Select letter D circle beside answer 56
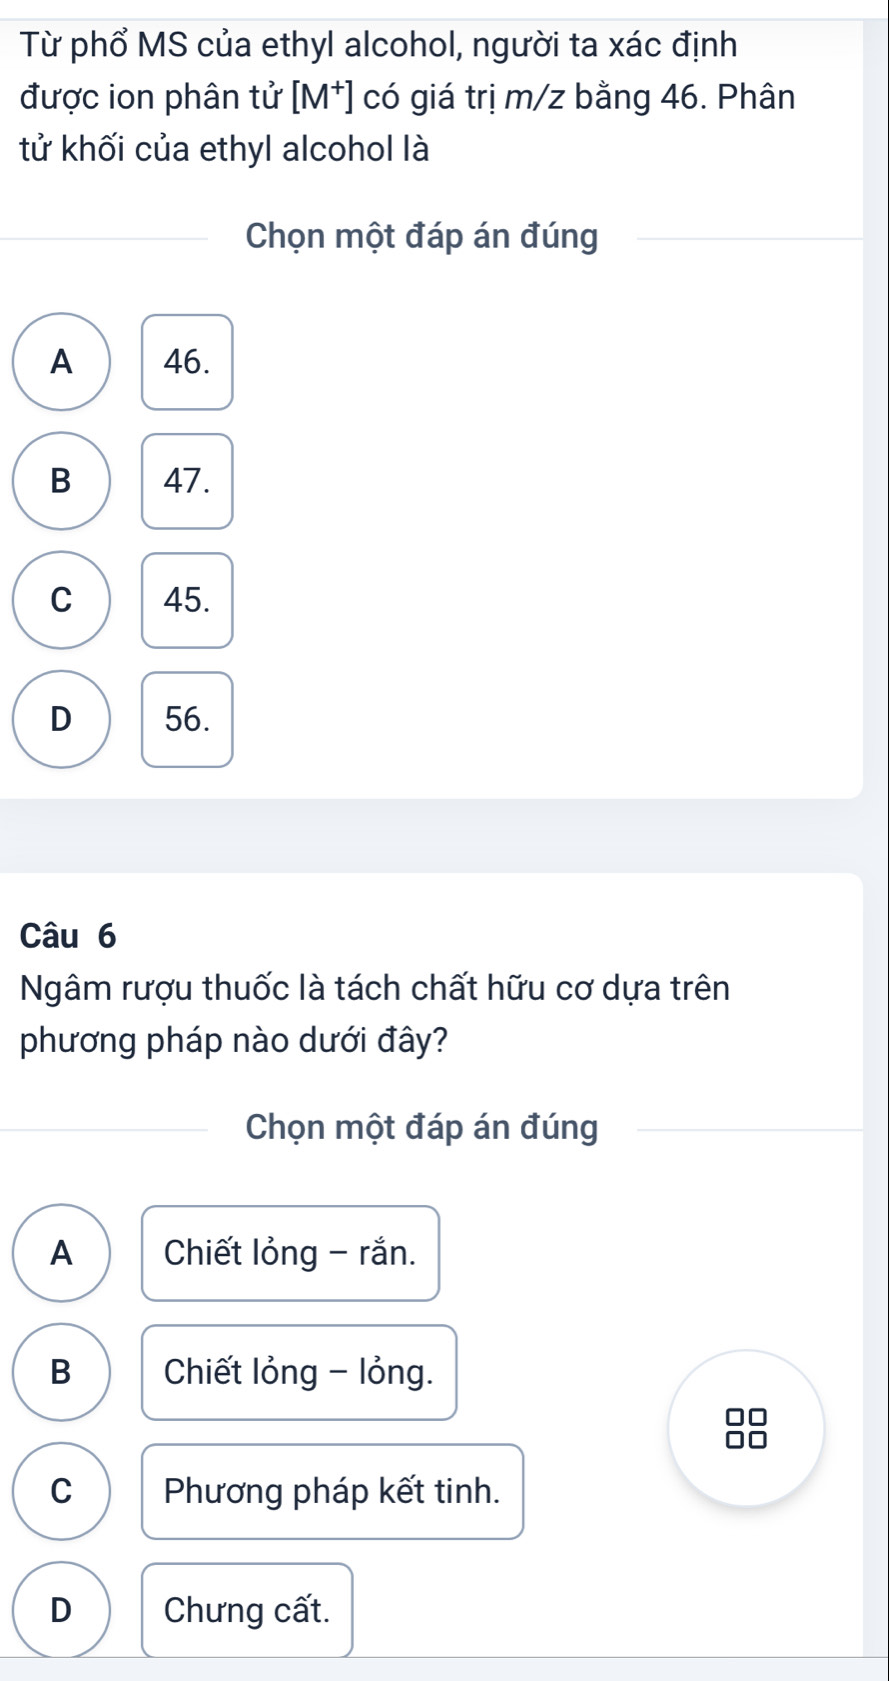 (62, 719)
